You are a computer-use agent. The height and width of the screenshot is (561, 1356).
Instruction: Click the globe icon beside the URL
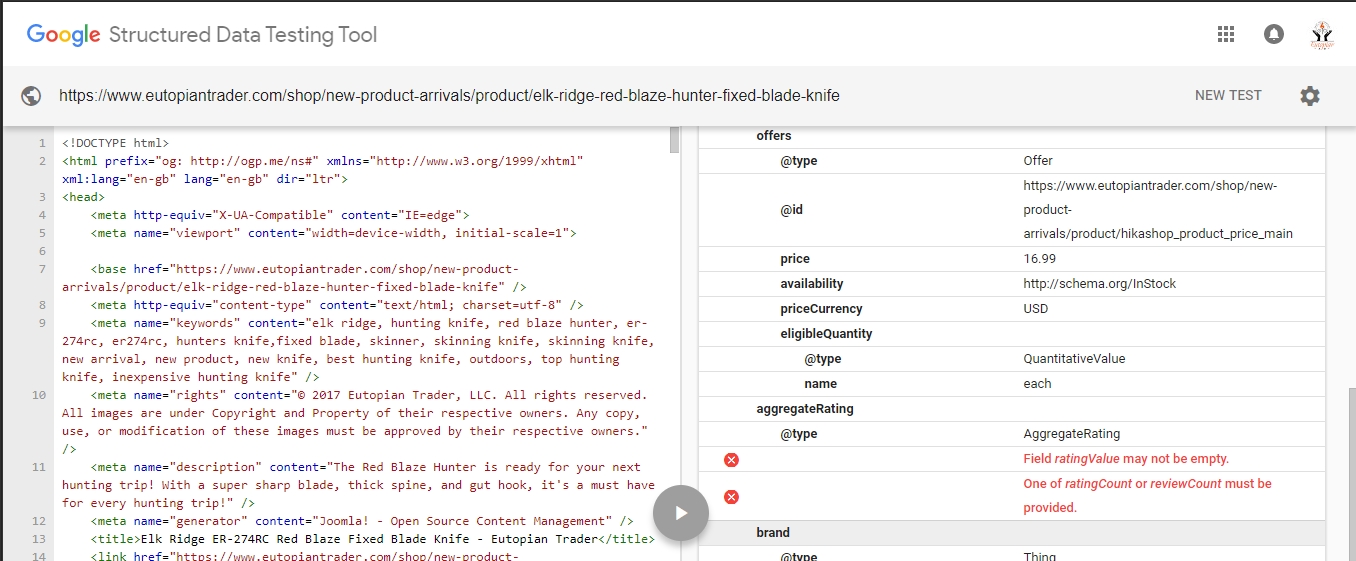(x=31, y=96)
